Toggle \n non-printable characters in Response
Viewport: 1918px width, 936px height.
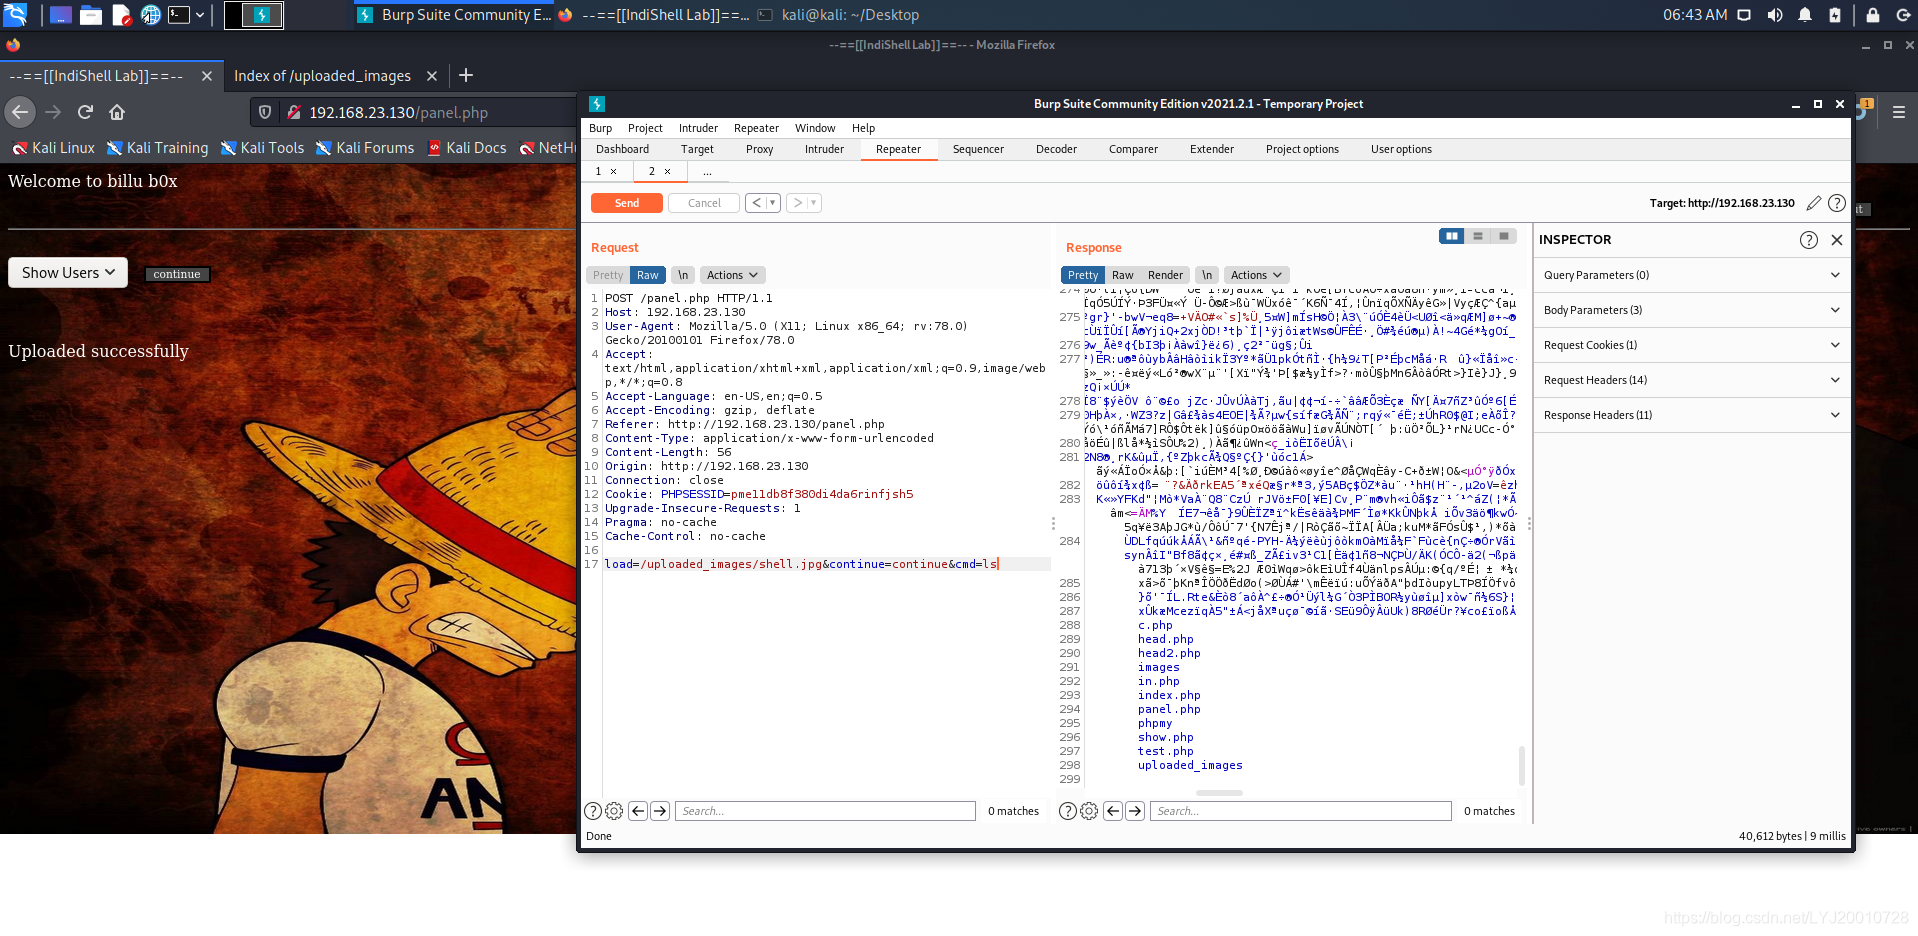1207,275
